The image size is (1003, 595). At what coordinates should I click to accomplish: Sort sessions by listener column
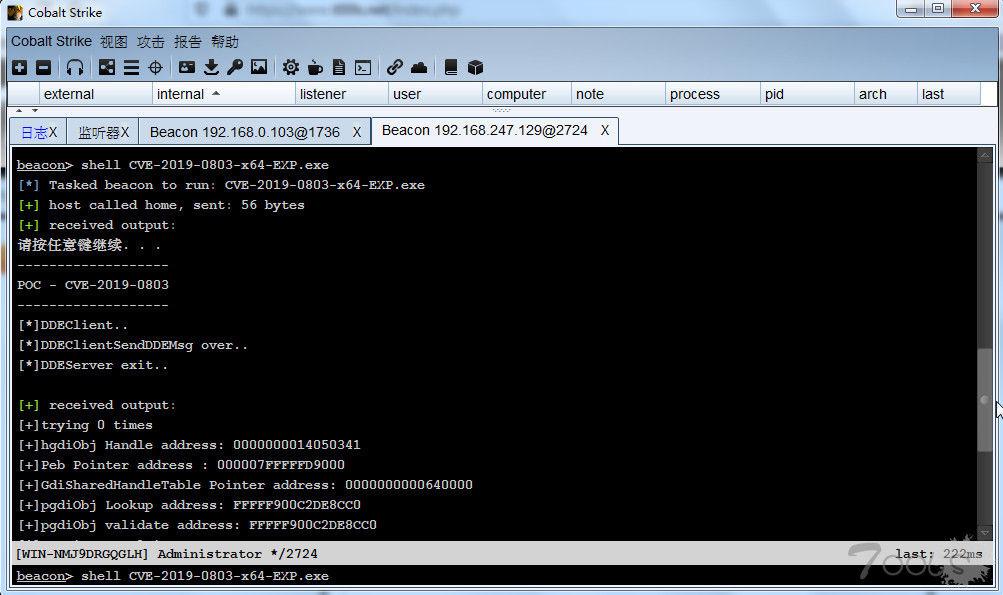click(342, 94)
